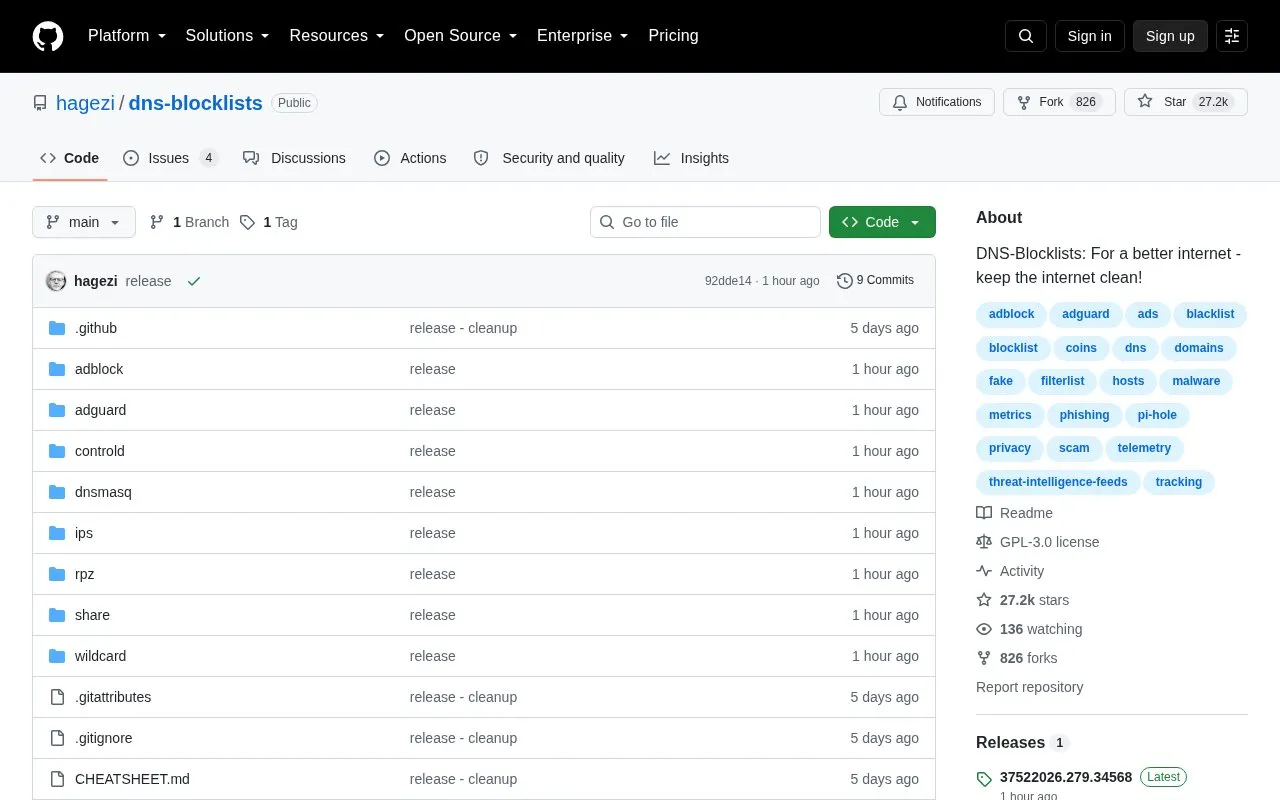This screenshot has height=800, width=1280.
Task: Click the scale icon beside GPL-3.0 license
Action: [984, 542]
